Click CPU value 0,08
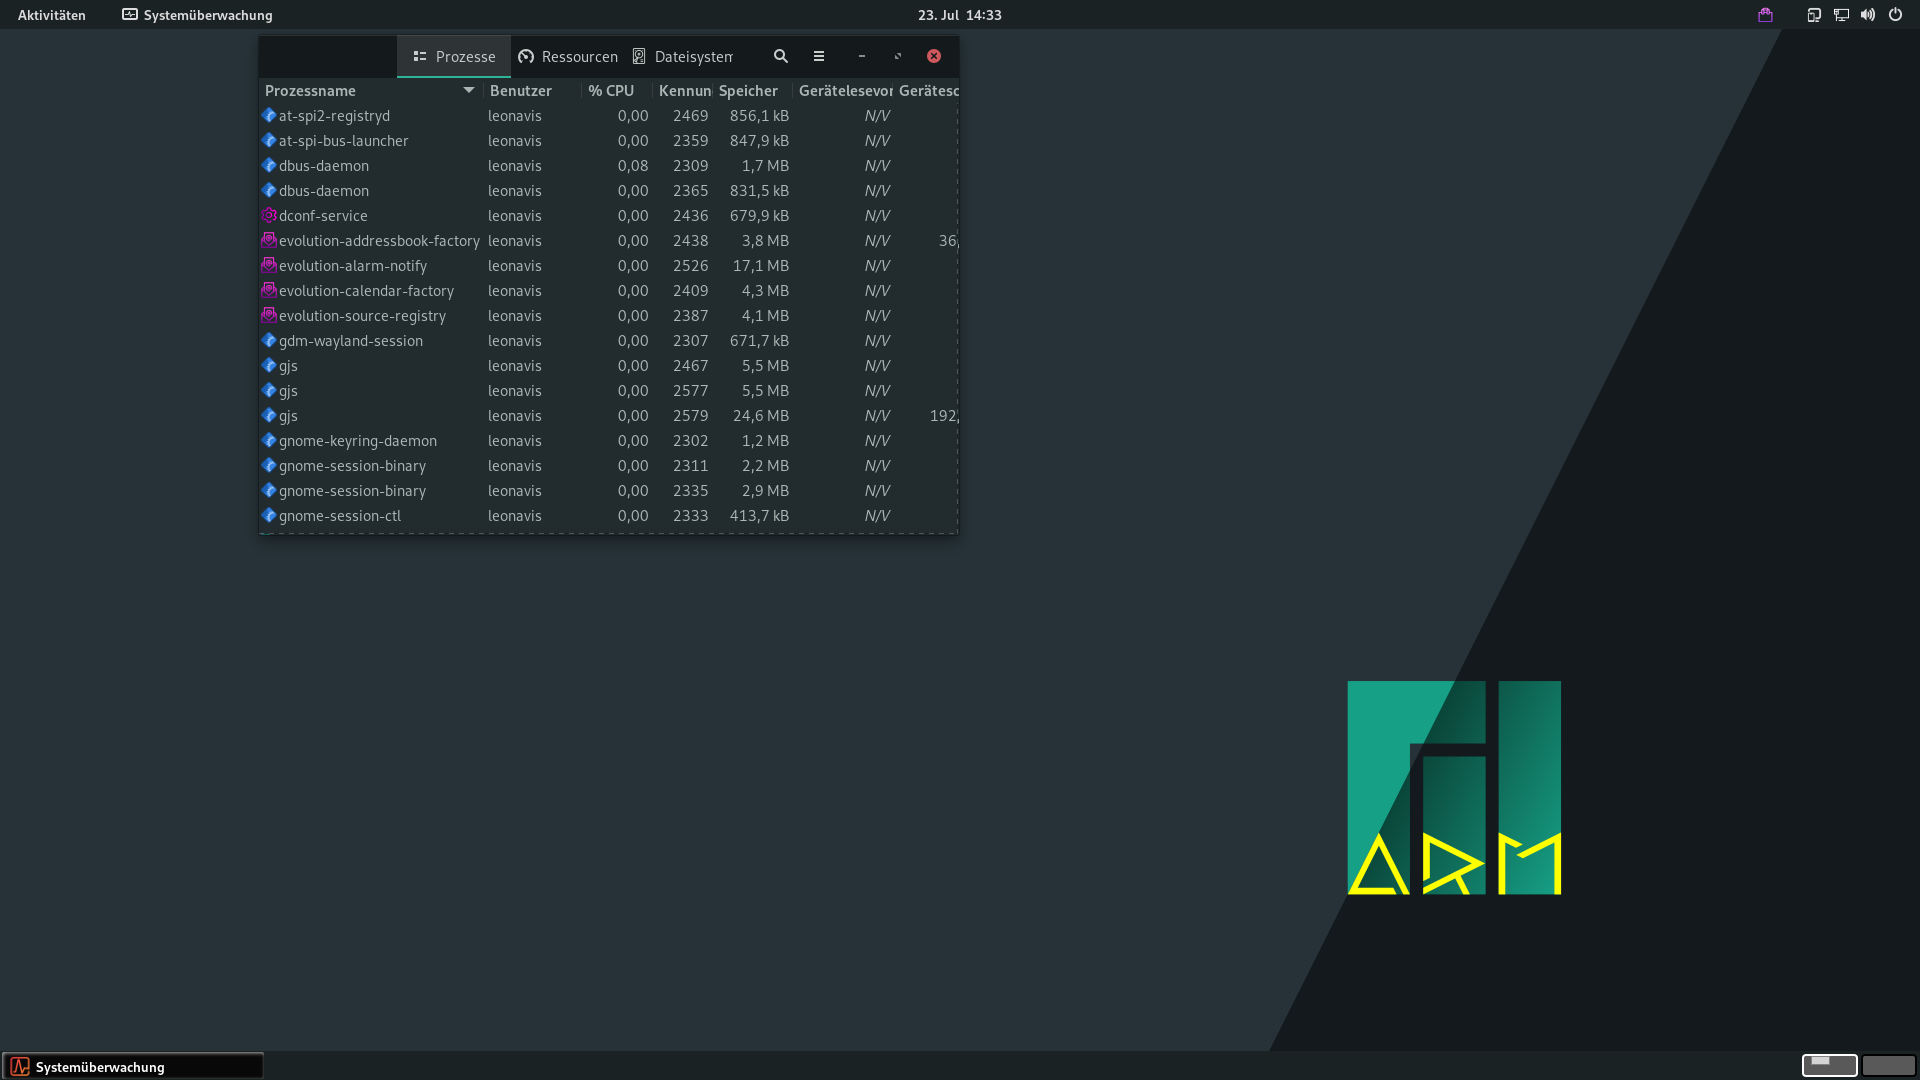Image resolution: width=1920 pixels, height=1080 pixels. pyautogui.click(x=633, y=165)
